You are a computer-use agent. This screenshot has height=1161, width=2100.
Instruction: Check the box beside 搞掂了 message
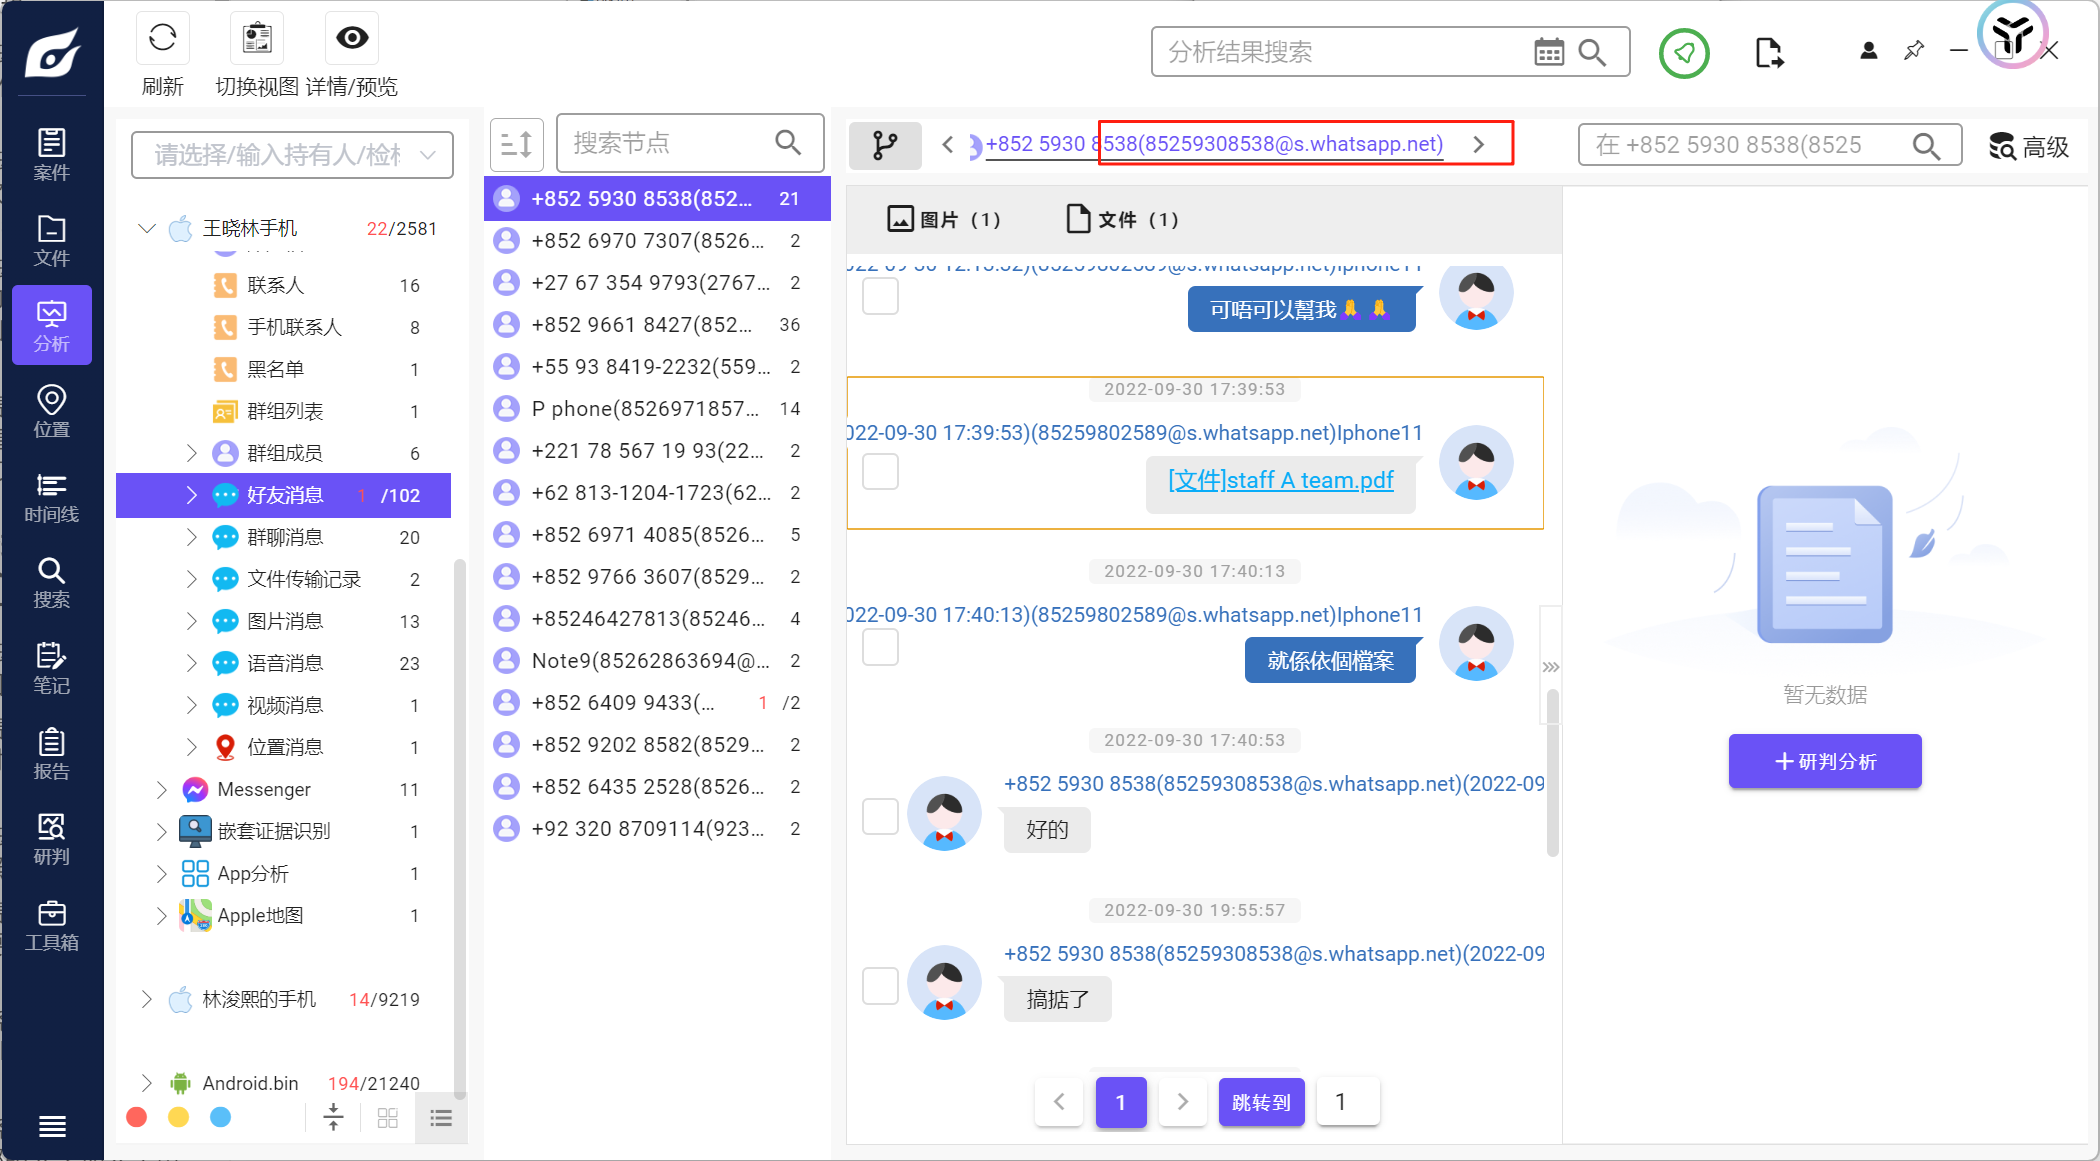880,985
